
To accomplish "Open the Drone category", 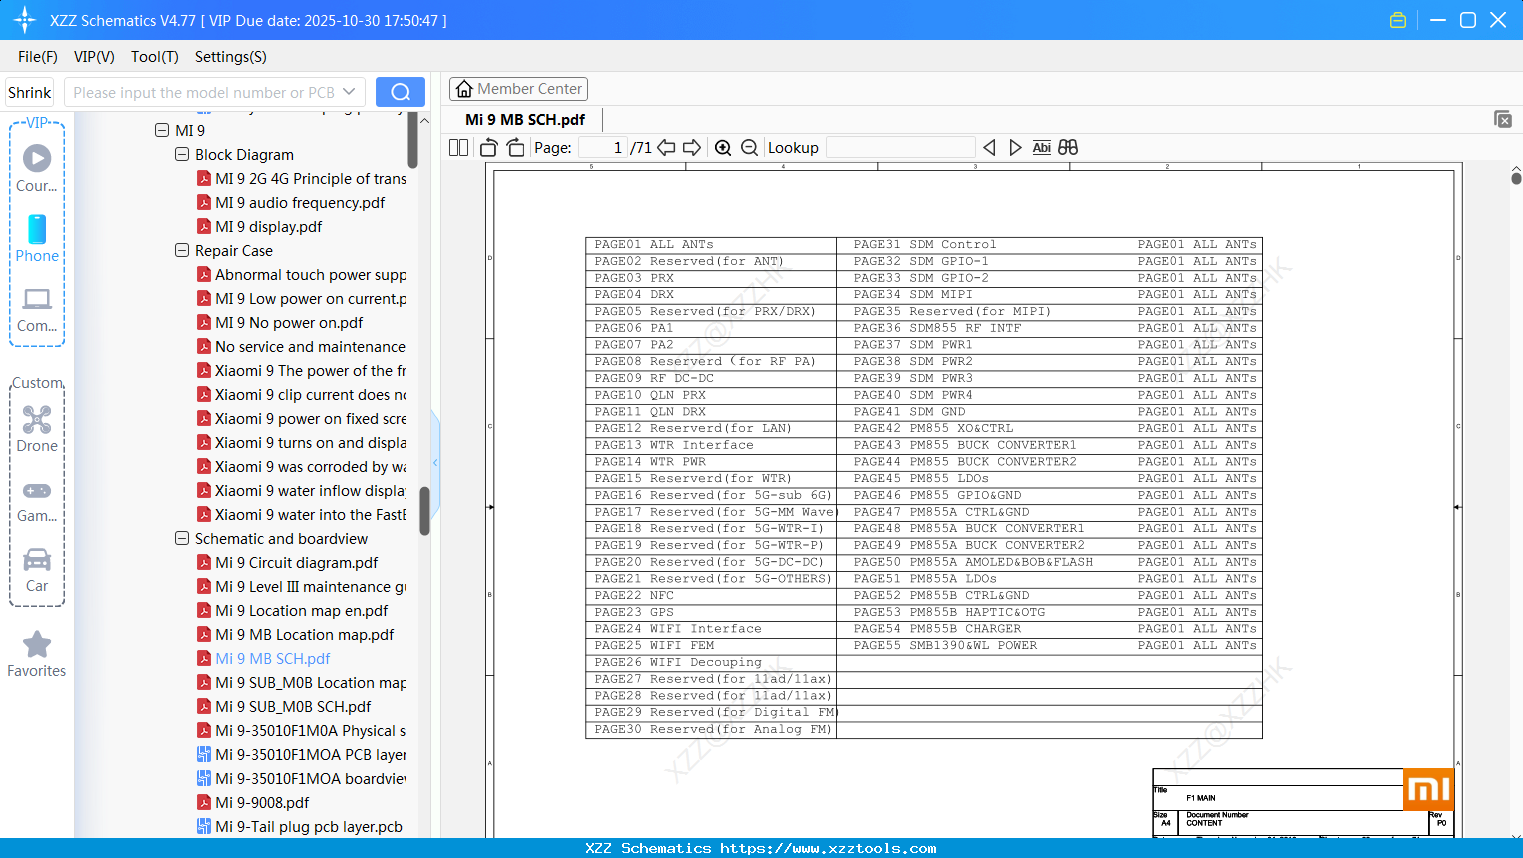I will coord(37,429).
